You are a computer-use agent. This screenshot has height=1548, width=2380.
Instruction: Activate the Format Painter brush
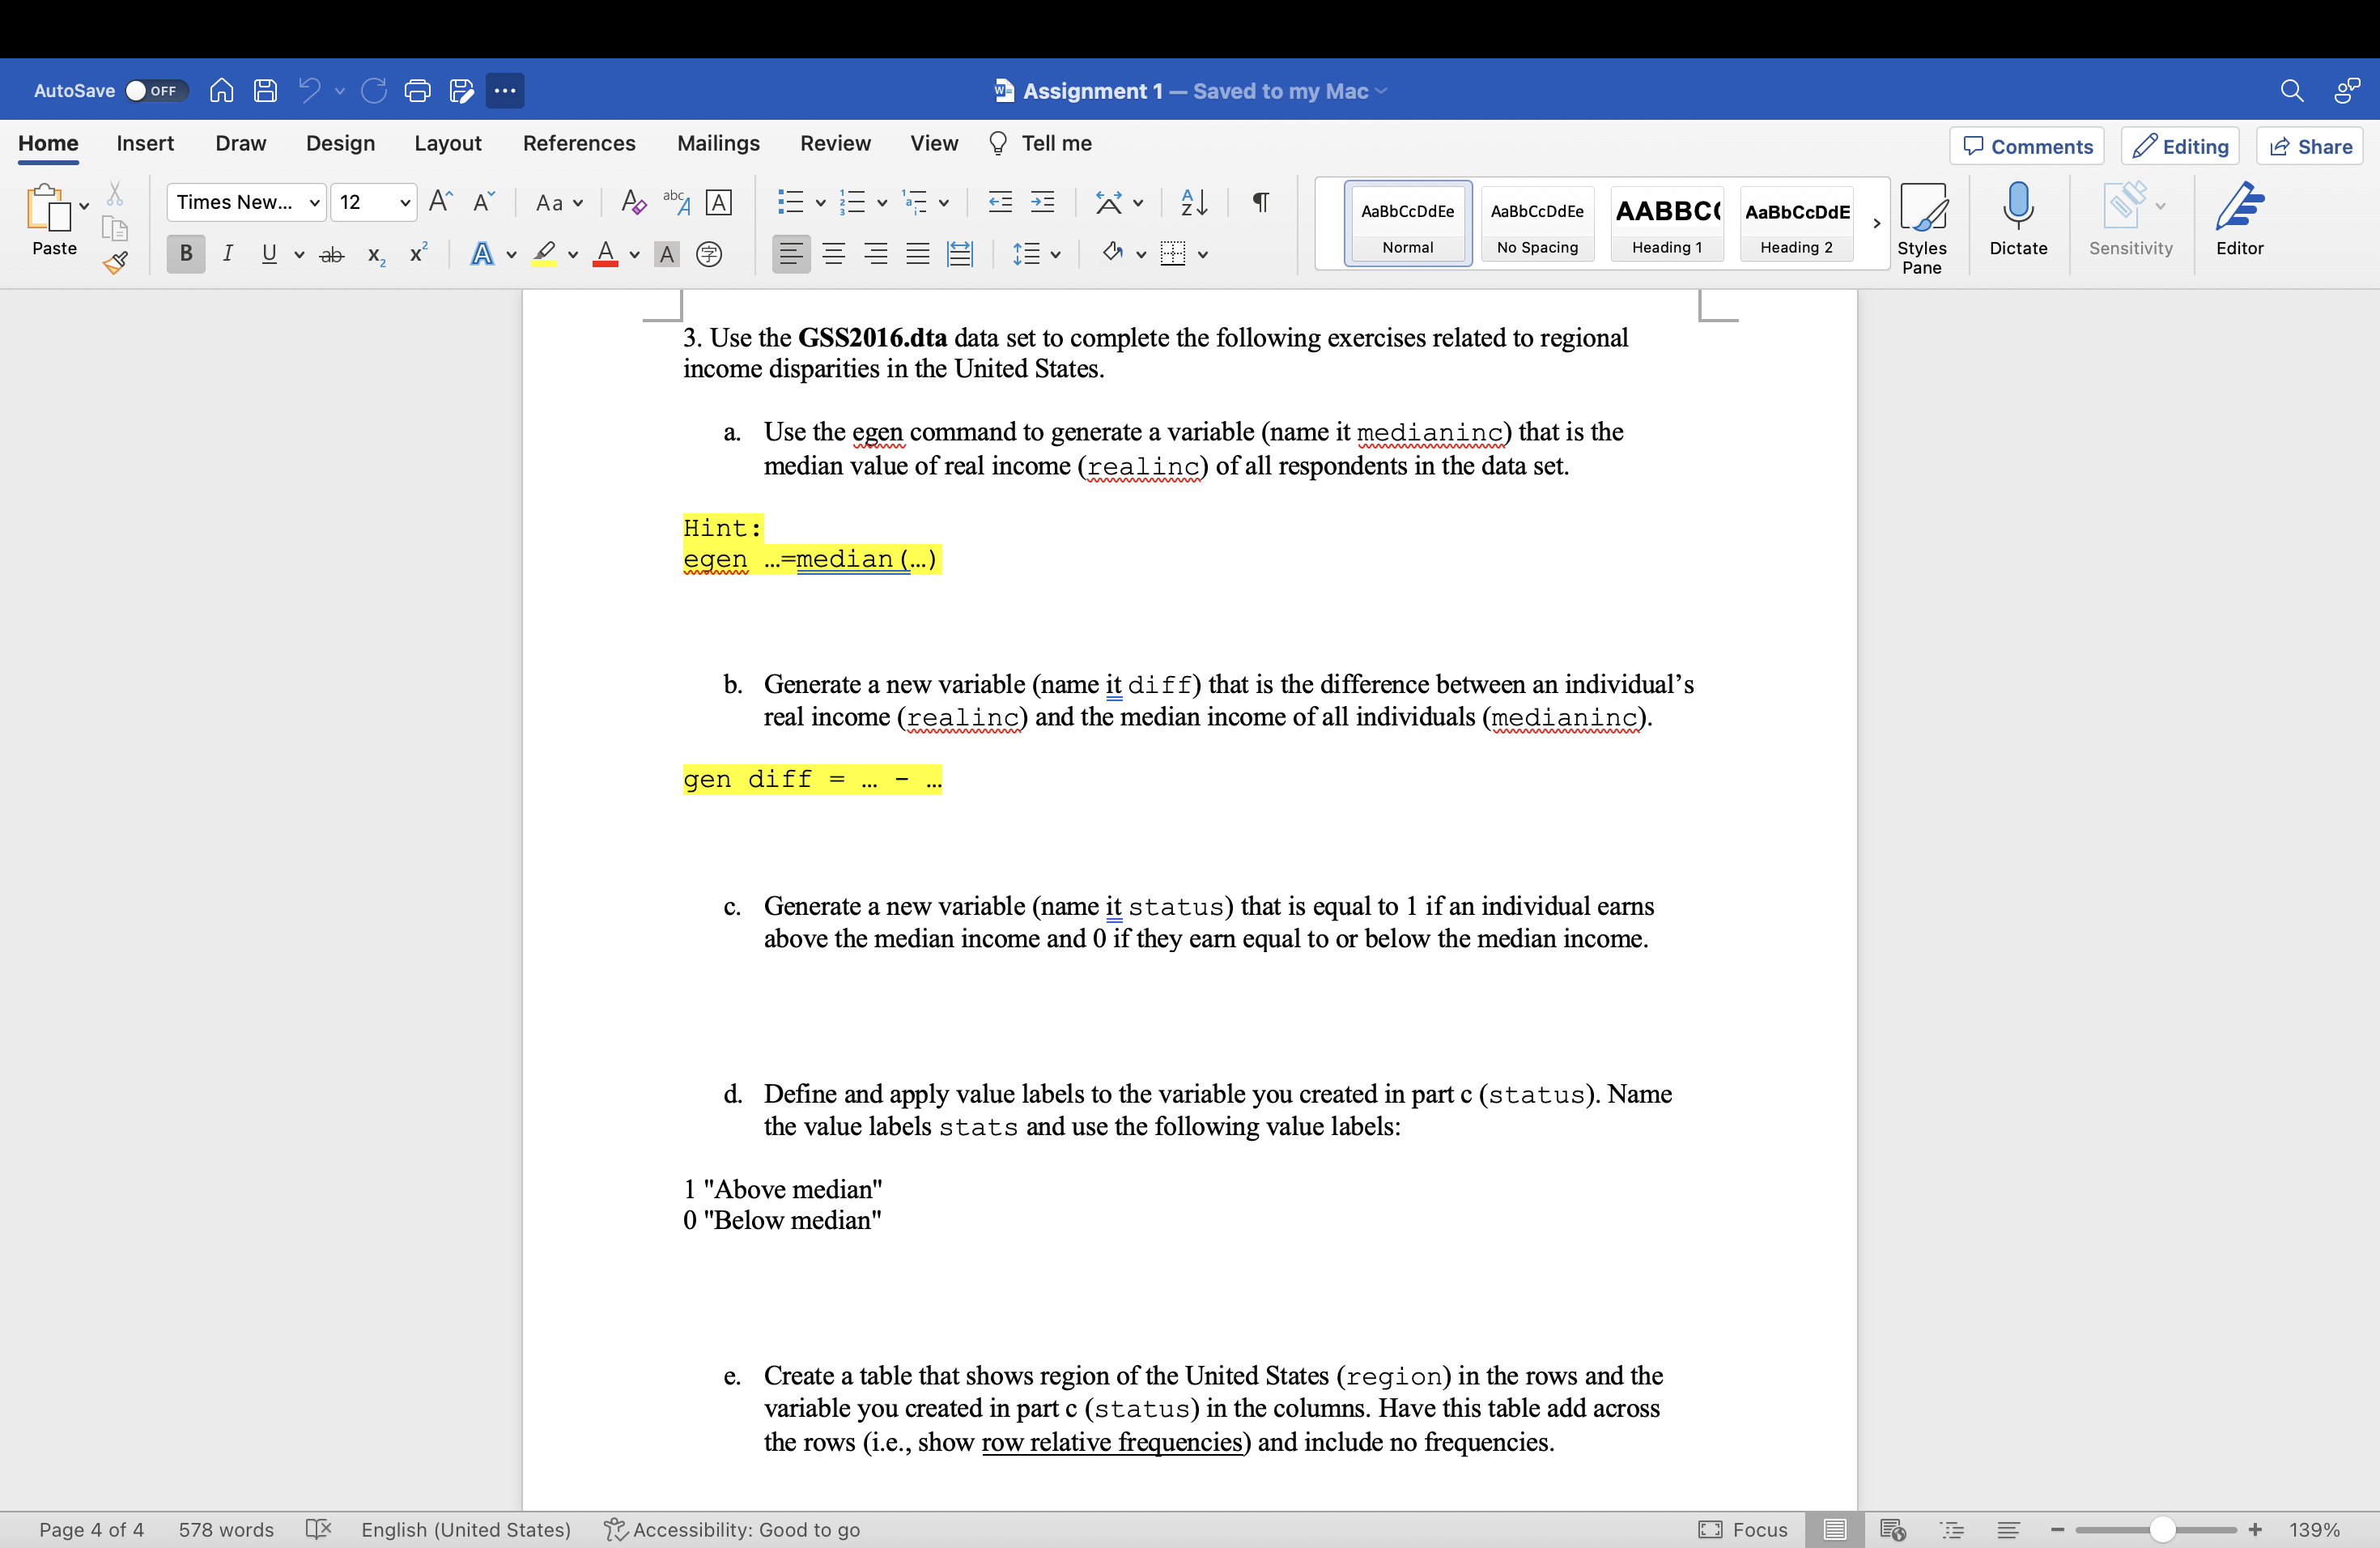click(x=116, y=263)
